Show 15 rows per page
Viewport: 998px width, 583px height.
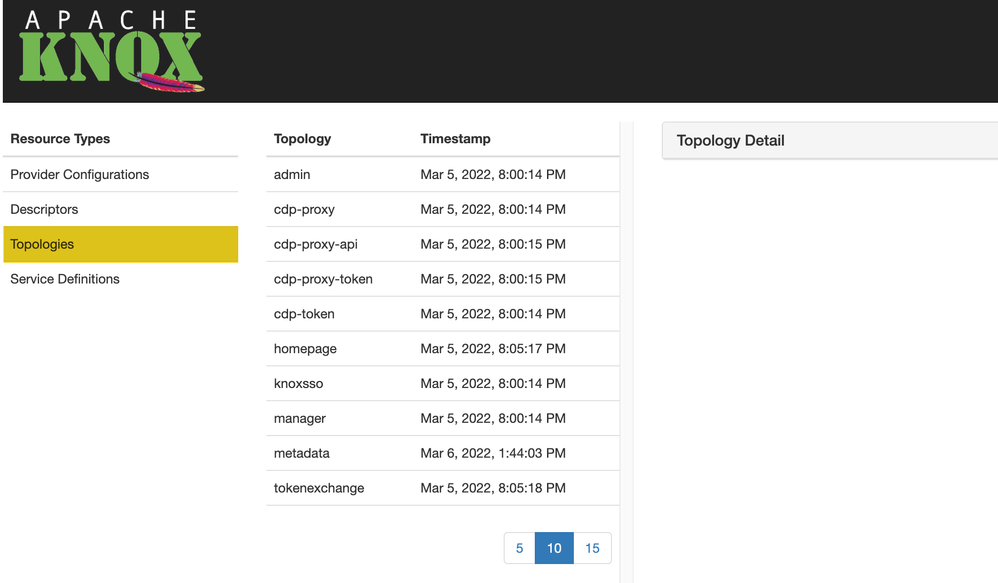[593, 548]
